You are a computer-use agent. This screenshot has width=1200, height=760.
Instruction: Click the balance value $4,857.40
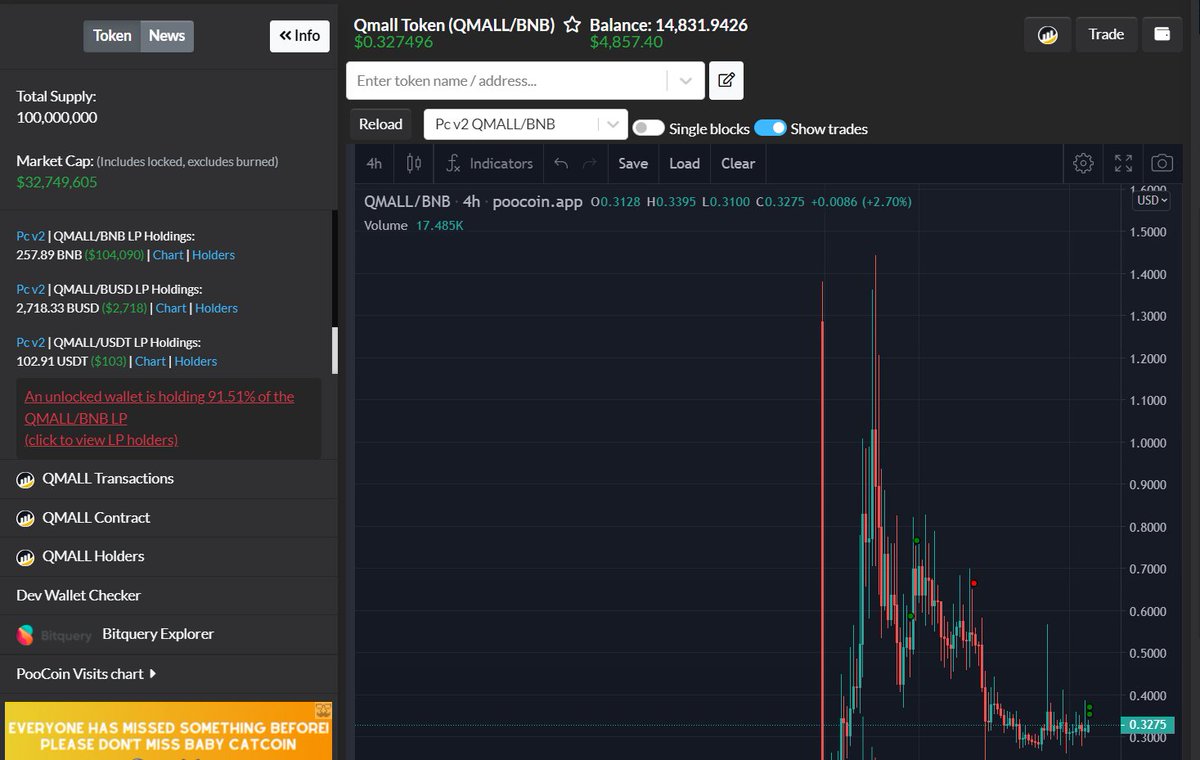[x=626, y=42]
